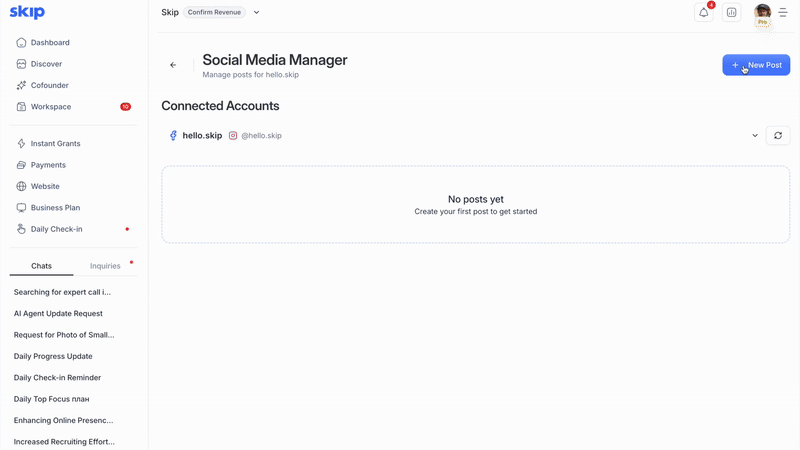Click the user profile avatar

pyautogui.click(x=762, y=13)
